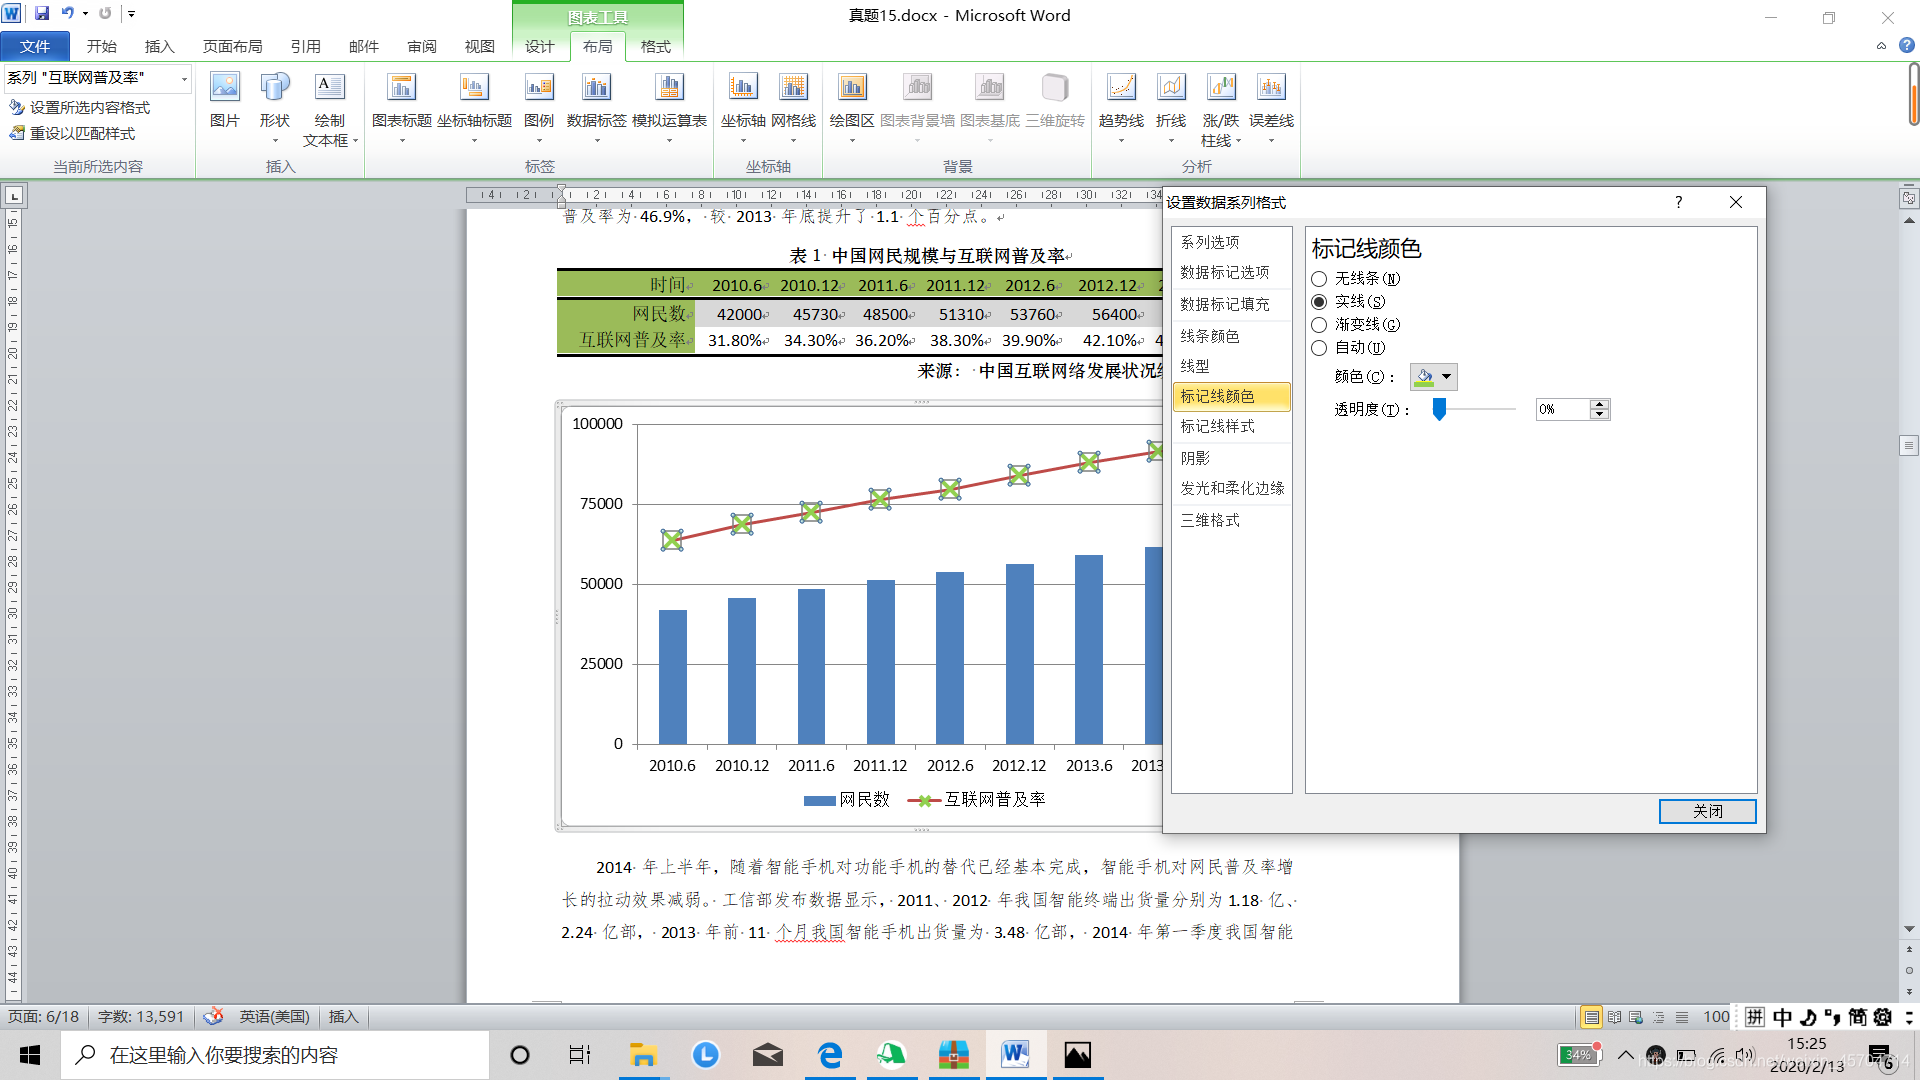Click the 图表标题 (Chart Title) icon
1920x1080 pixels.
tap(401, 89)
